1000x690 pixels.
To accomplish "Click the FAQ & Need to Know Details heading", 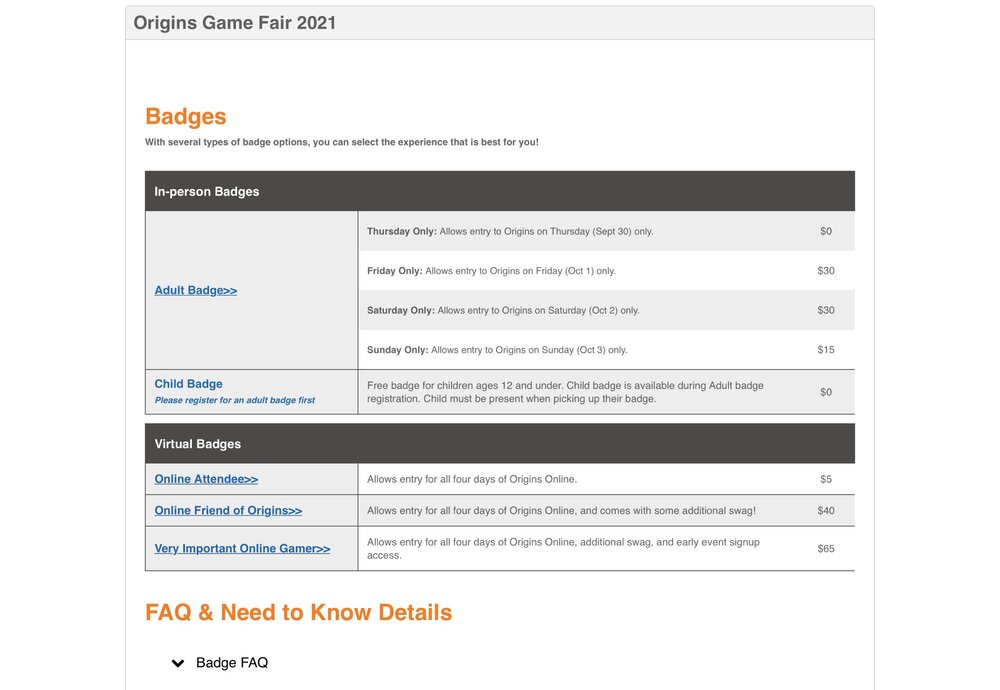I will pyautogui.click(x=298, y=612).
